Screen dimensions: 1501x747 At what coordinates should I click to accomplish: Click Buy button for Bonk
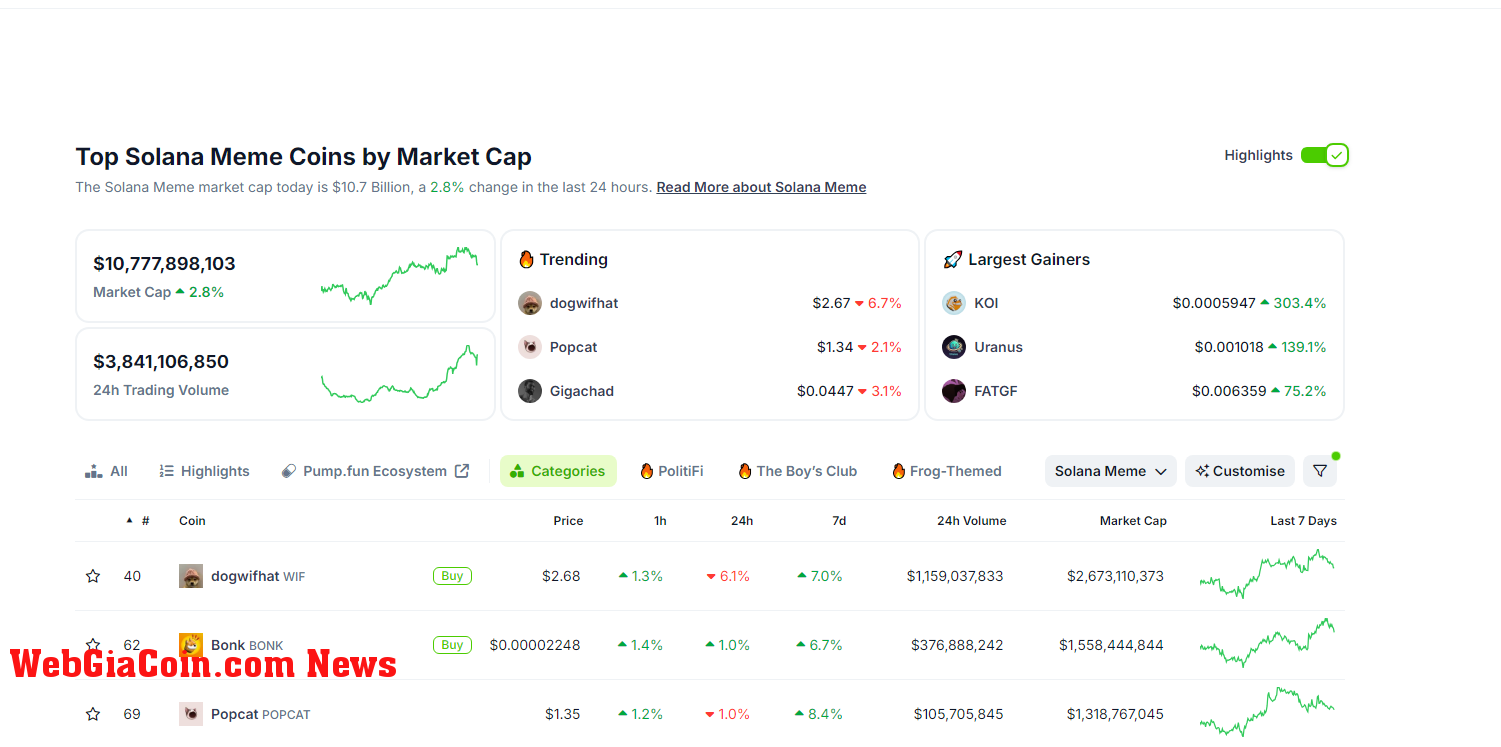452,645
